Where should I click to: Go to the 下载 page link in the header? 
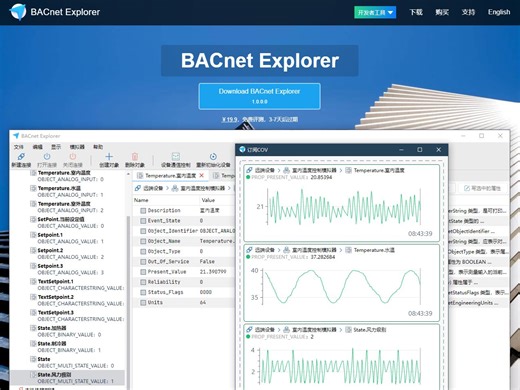[x=416, y=12]
